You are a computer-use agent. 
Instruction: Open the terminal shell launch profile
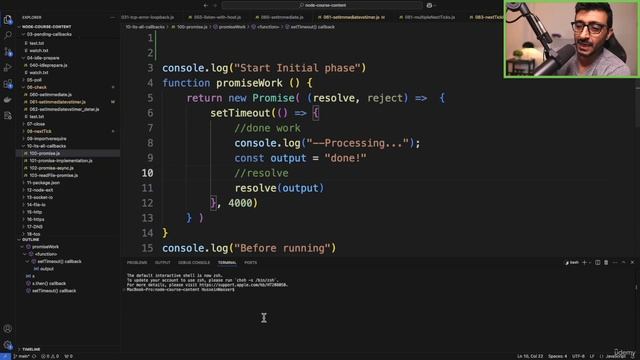click(x=572, y=262)
